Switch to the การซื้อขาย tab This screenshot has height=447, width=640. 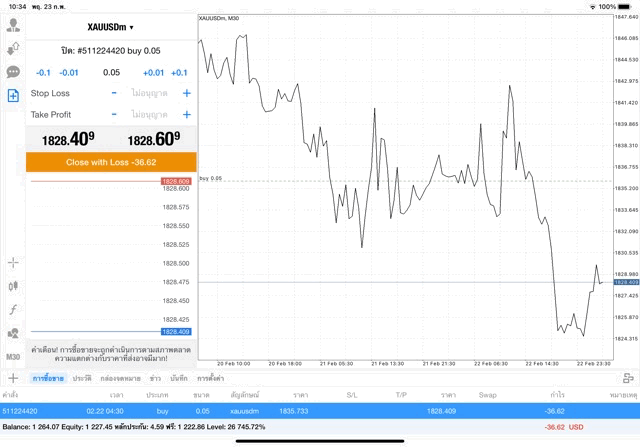point(48,378)
